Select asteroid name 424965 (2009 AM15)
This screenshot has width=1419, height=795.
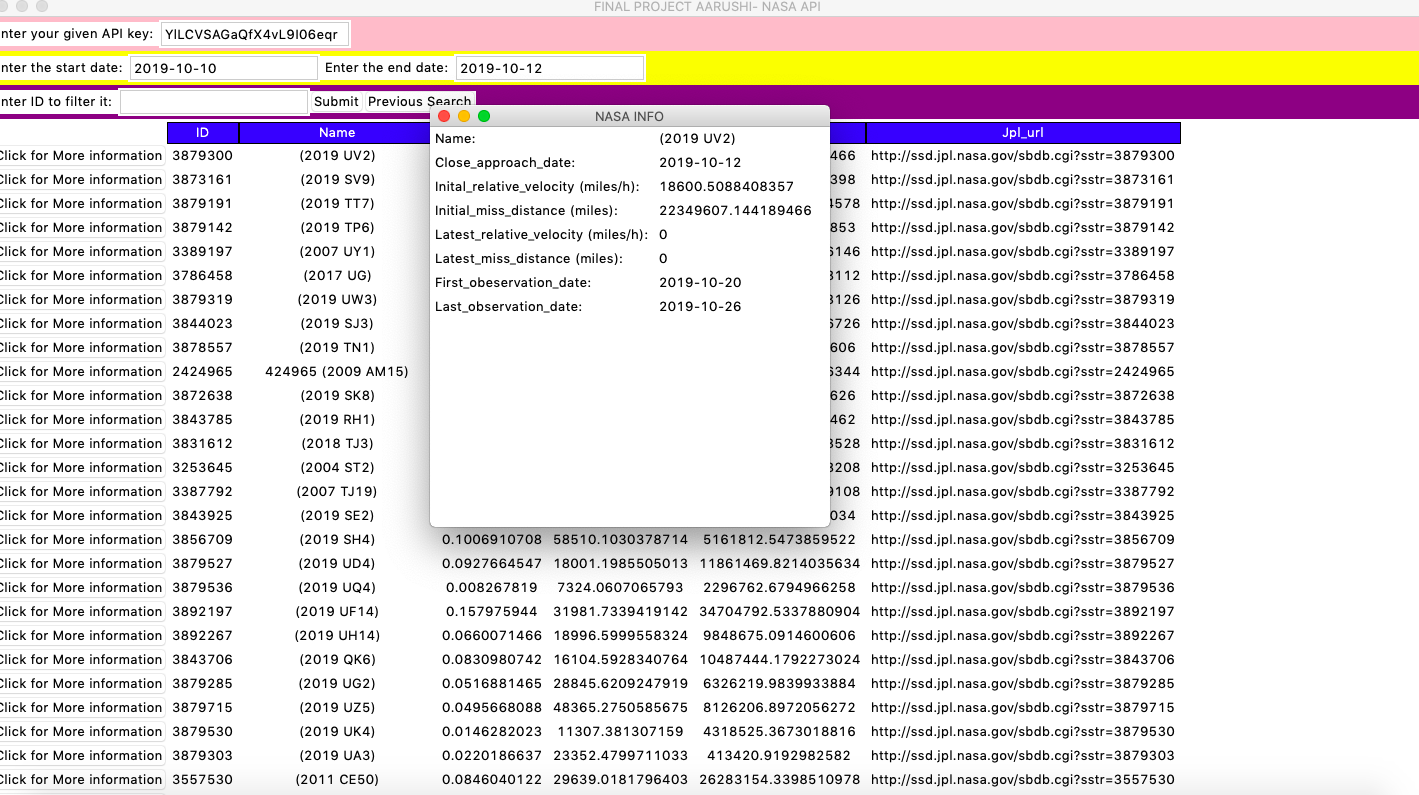[x=337, y=372]
